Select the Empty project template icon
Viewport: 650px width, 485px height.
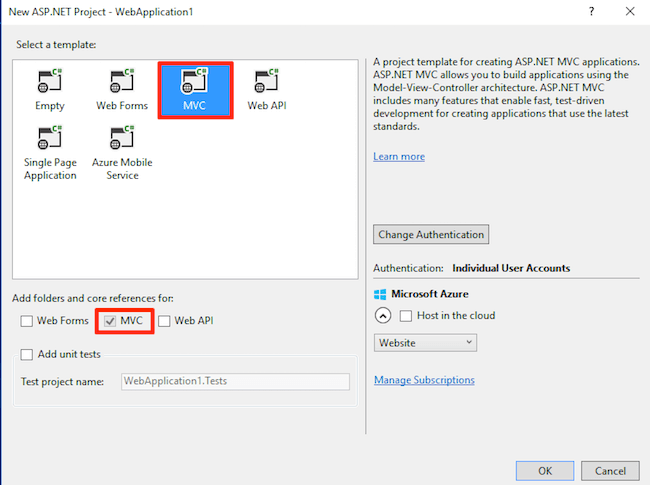tap(50, 81)
